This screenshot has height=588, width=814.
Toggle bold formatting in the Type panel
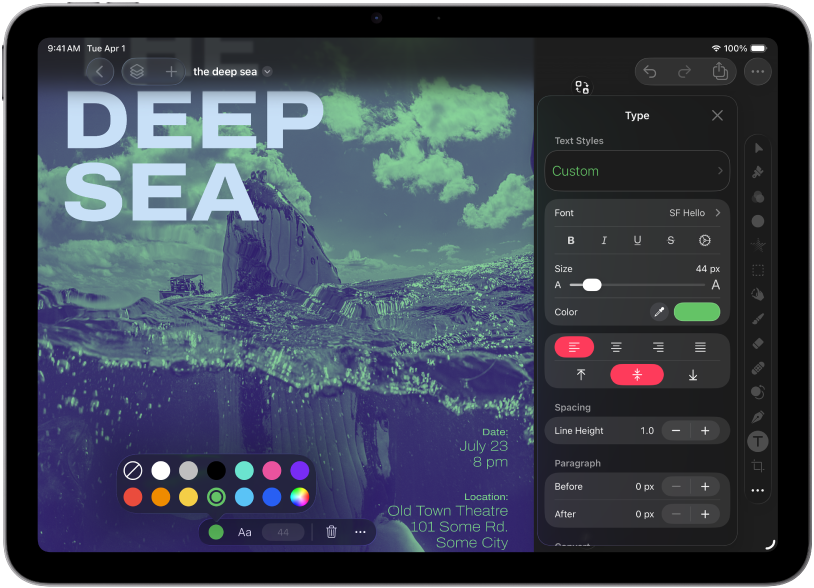(x=571, y=240)
